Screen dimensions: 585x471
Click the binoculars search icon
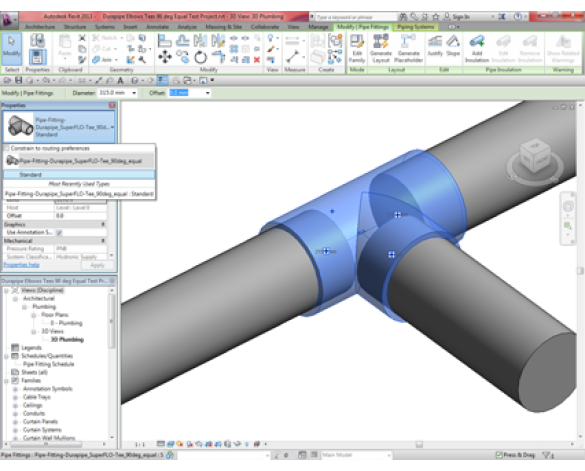point(403,17)
